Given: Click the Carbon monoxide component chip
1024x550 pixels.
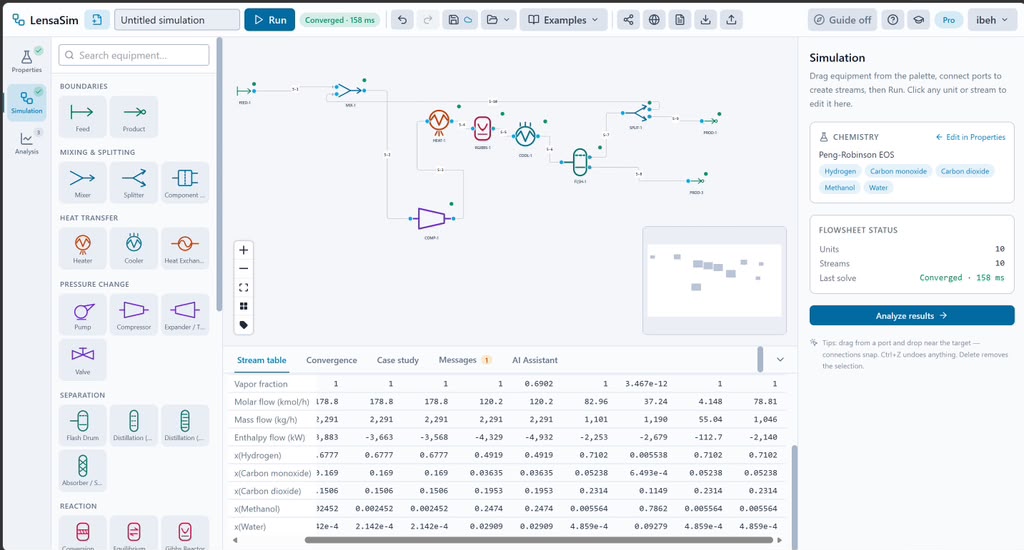Looking at the screenshot, I should point(898,171).
